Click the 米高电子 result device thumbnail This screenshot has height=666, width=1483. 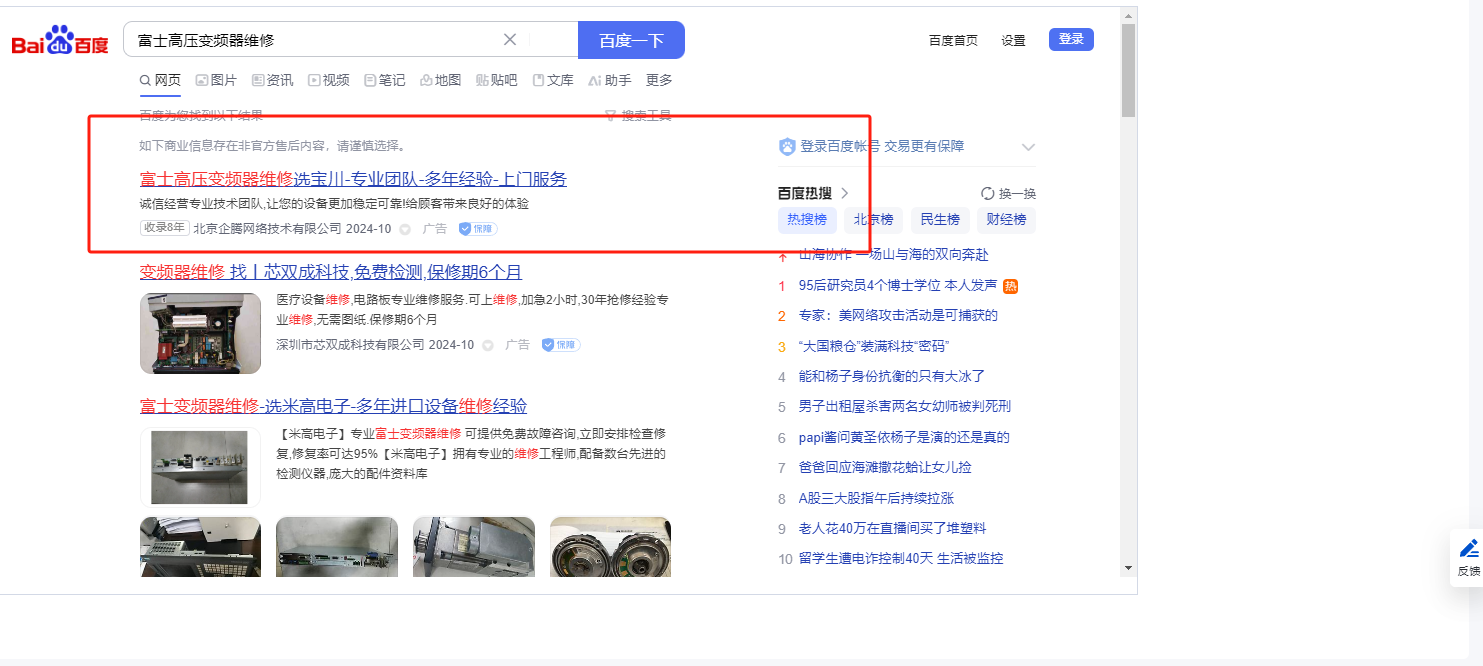tap(200, 467)
